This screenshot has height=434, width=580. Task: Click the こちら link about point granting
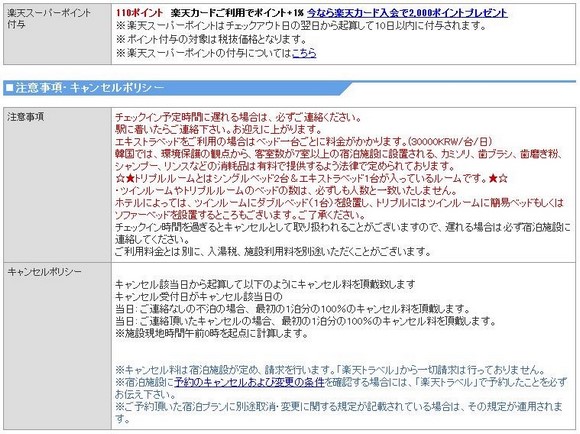(304, 53)
